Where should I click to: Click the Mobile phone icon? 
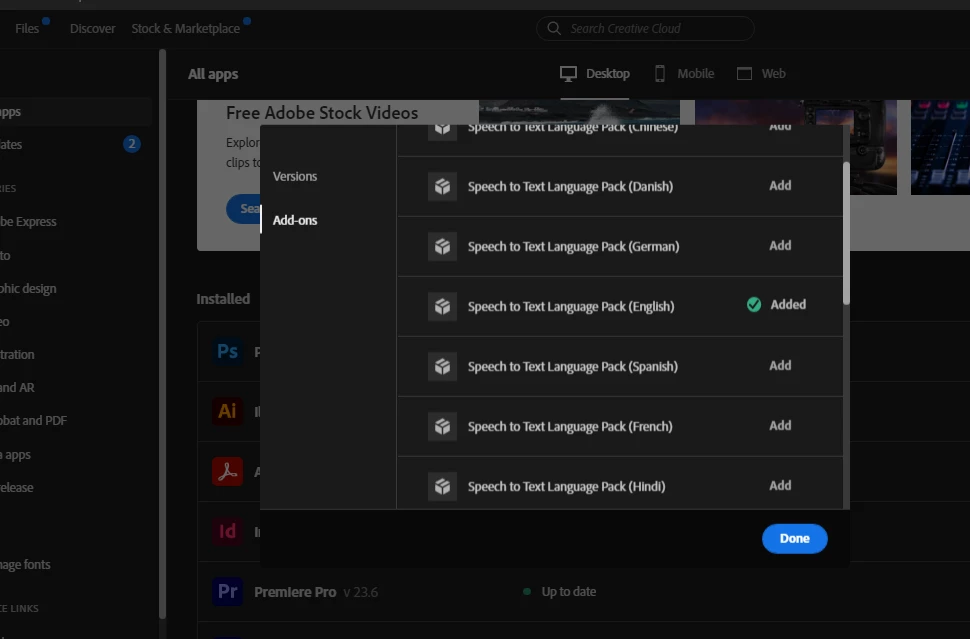coord(660,74)
